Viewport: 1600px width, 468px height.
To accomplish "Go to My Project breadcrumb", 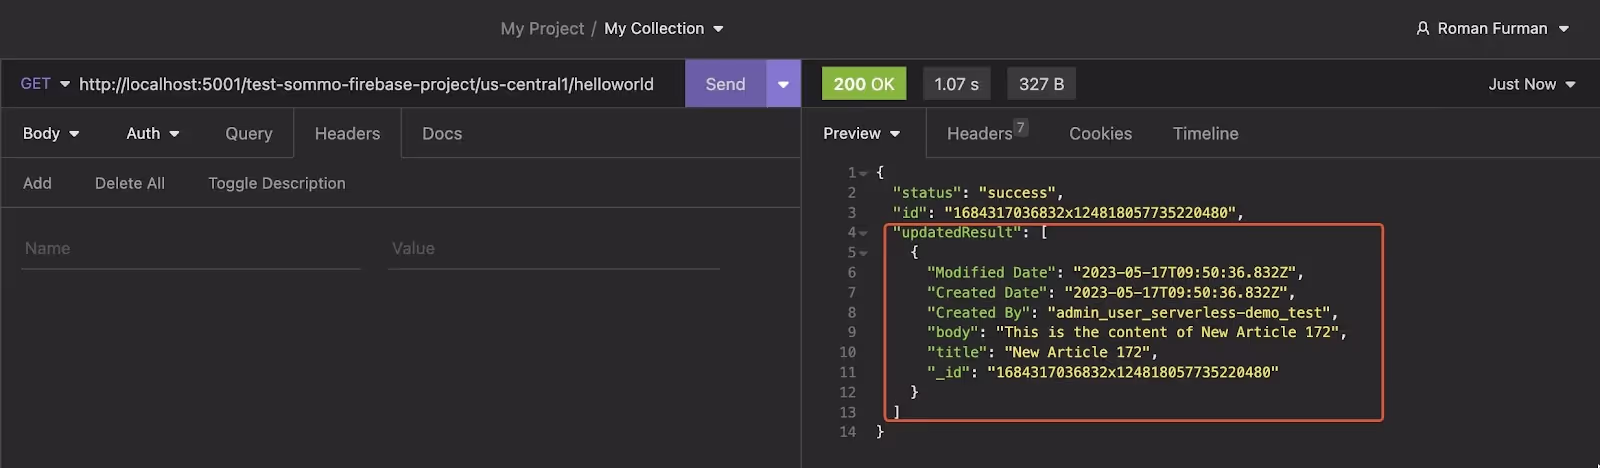I will [x=542, y=28].
